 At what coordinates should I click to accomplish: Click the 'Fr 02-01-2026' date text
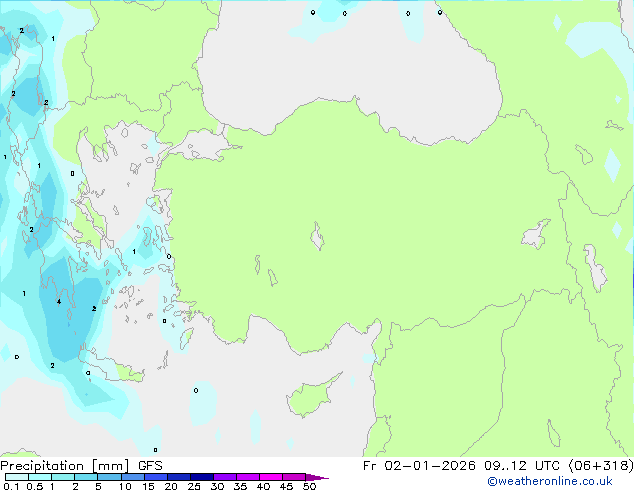pos(419,466)
